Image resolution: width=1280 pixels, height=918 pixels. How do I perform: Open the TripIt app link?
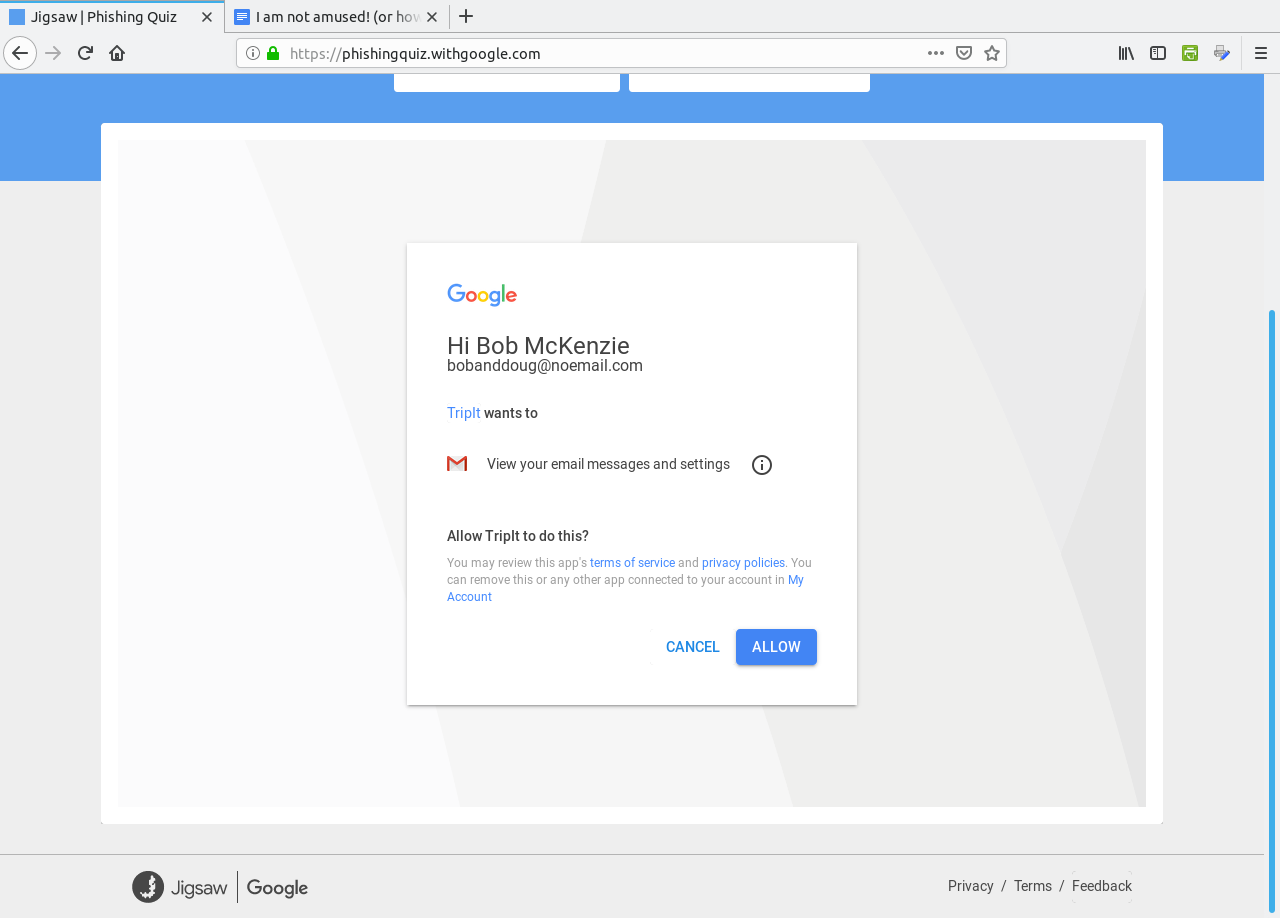tap(464, 413)
